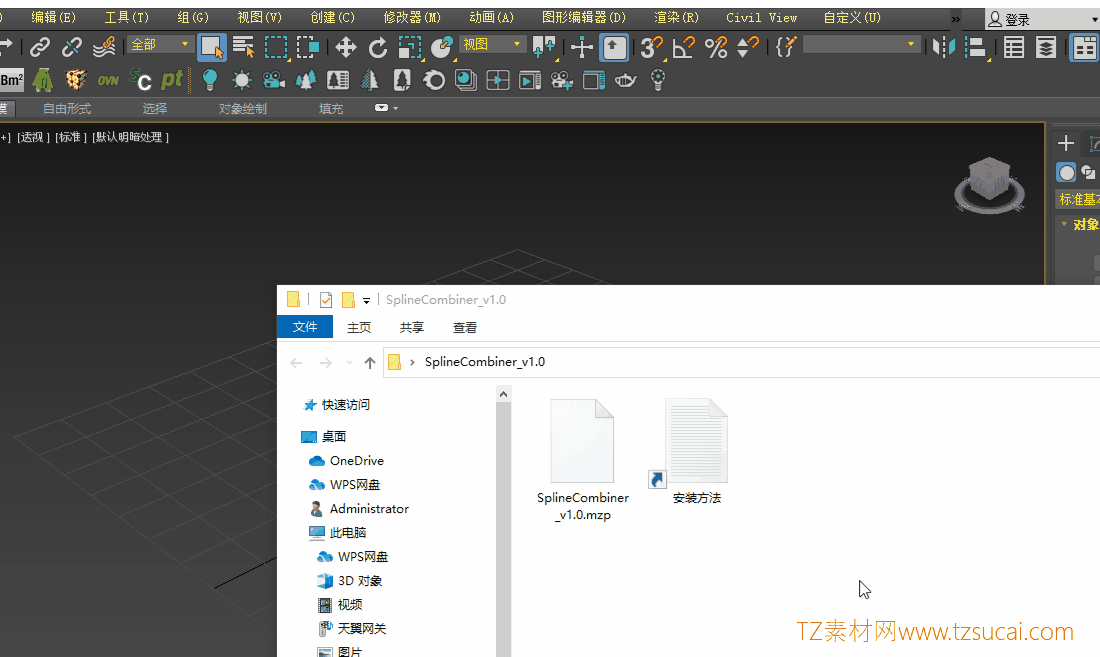Activate the Select and Move tool
The width and height of the screenshot is (1100, 657).
tap(345, 47)
